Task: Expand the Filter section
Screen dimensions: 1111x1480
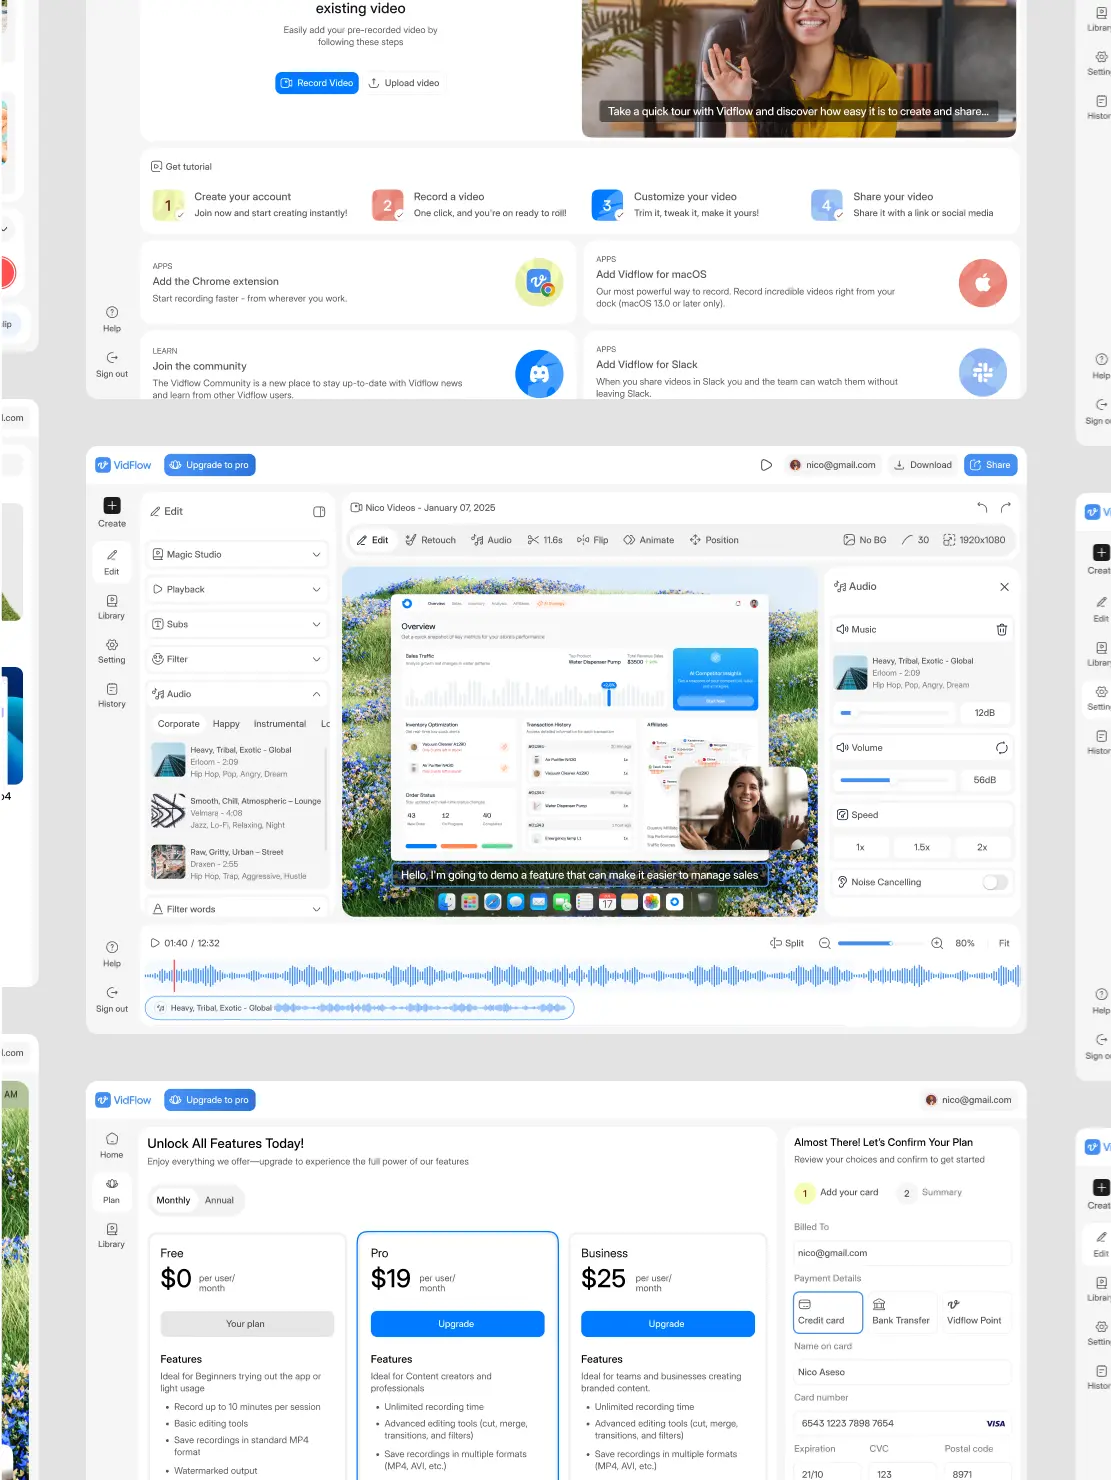Action: tap(238, 659)
